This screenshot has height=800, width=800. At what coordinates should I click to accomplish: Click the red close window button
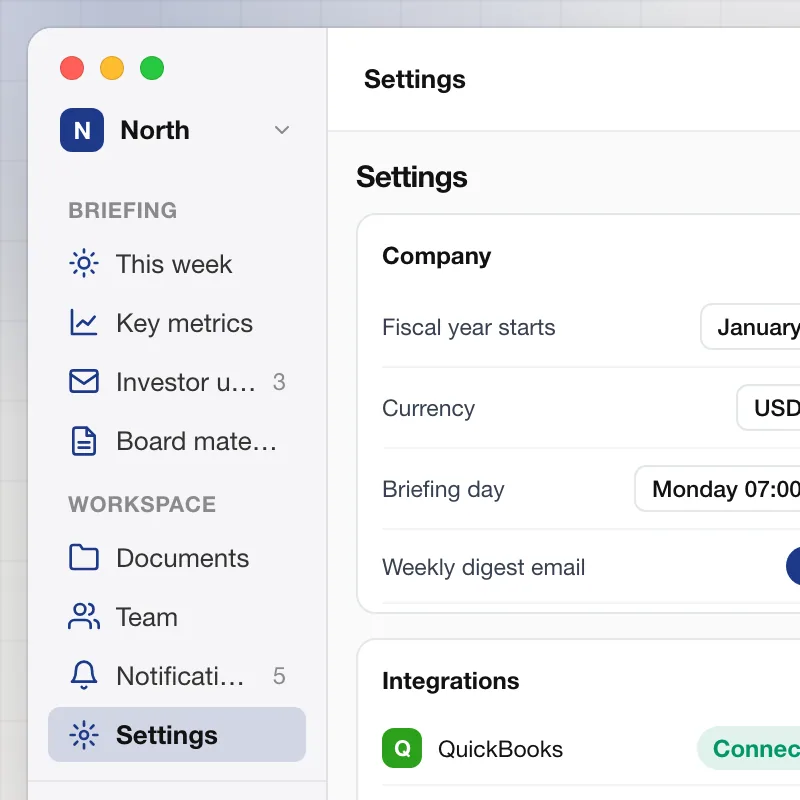(72, 68)
